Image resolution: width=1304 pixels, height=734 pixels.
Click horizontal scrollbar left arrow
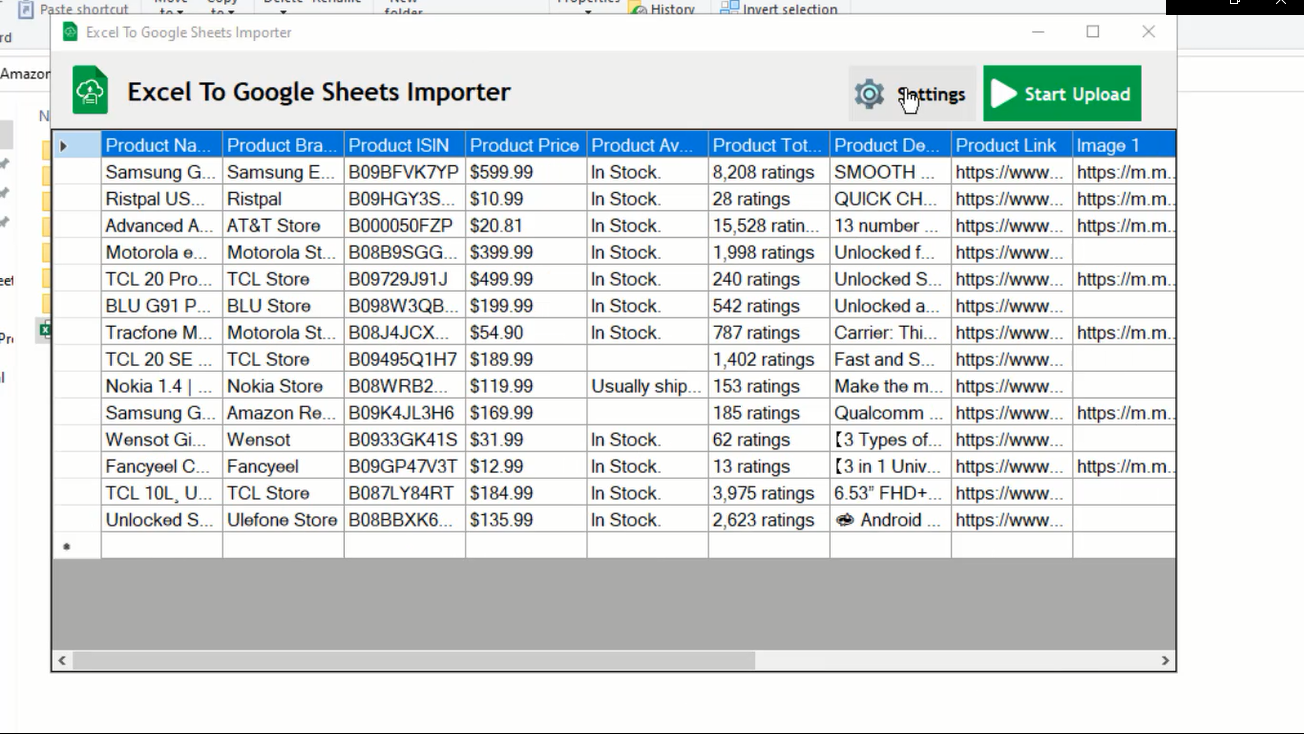[62, 660]
